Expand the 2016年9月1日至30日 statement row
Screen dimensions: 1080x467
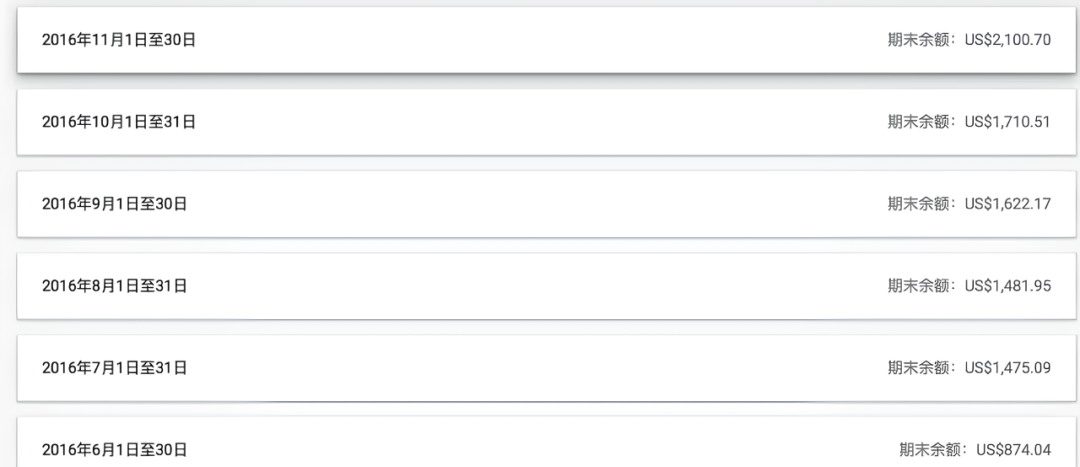tap(114, 204)
